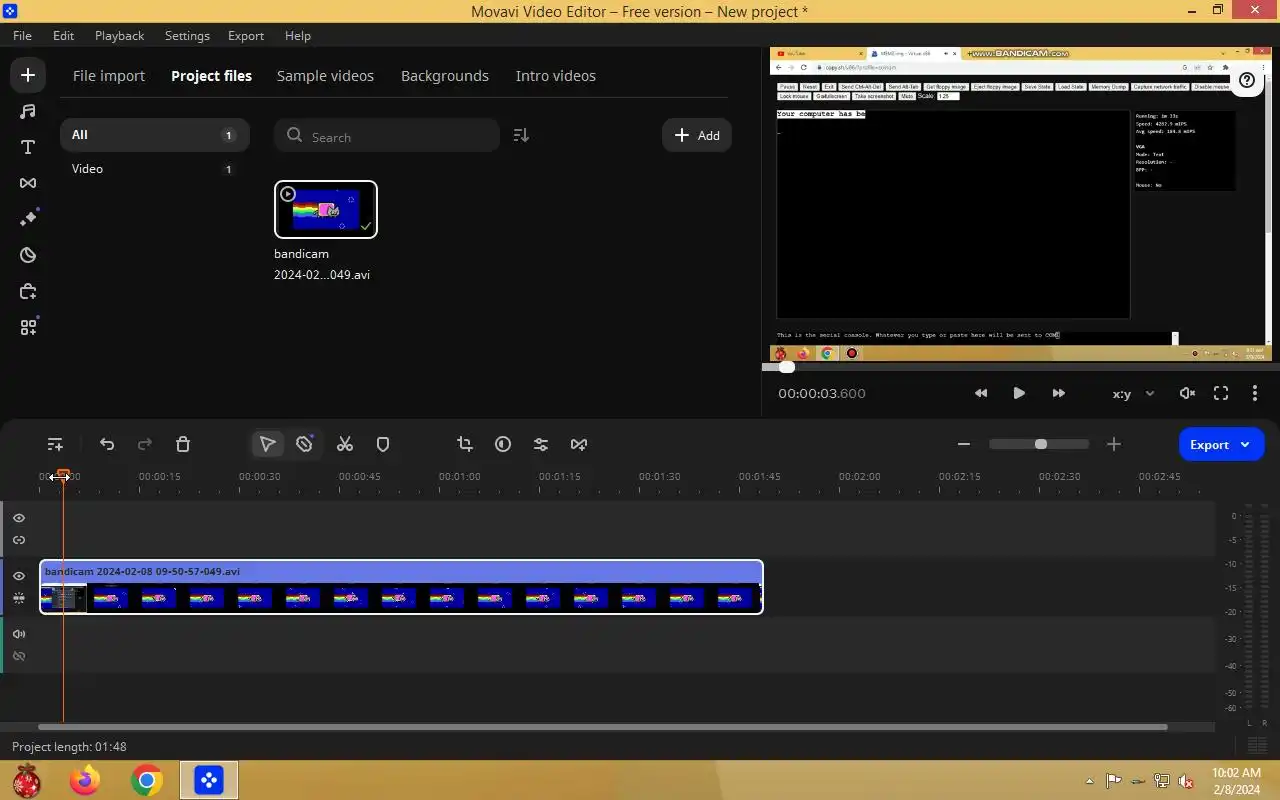This screenshot has width=1280, height=800.
Task: Mute the audio track
Action: tap(19, 634)
